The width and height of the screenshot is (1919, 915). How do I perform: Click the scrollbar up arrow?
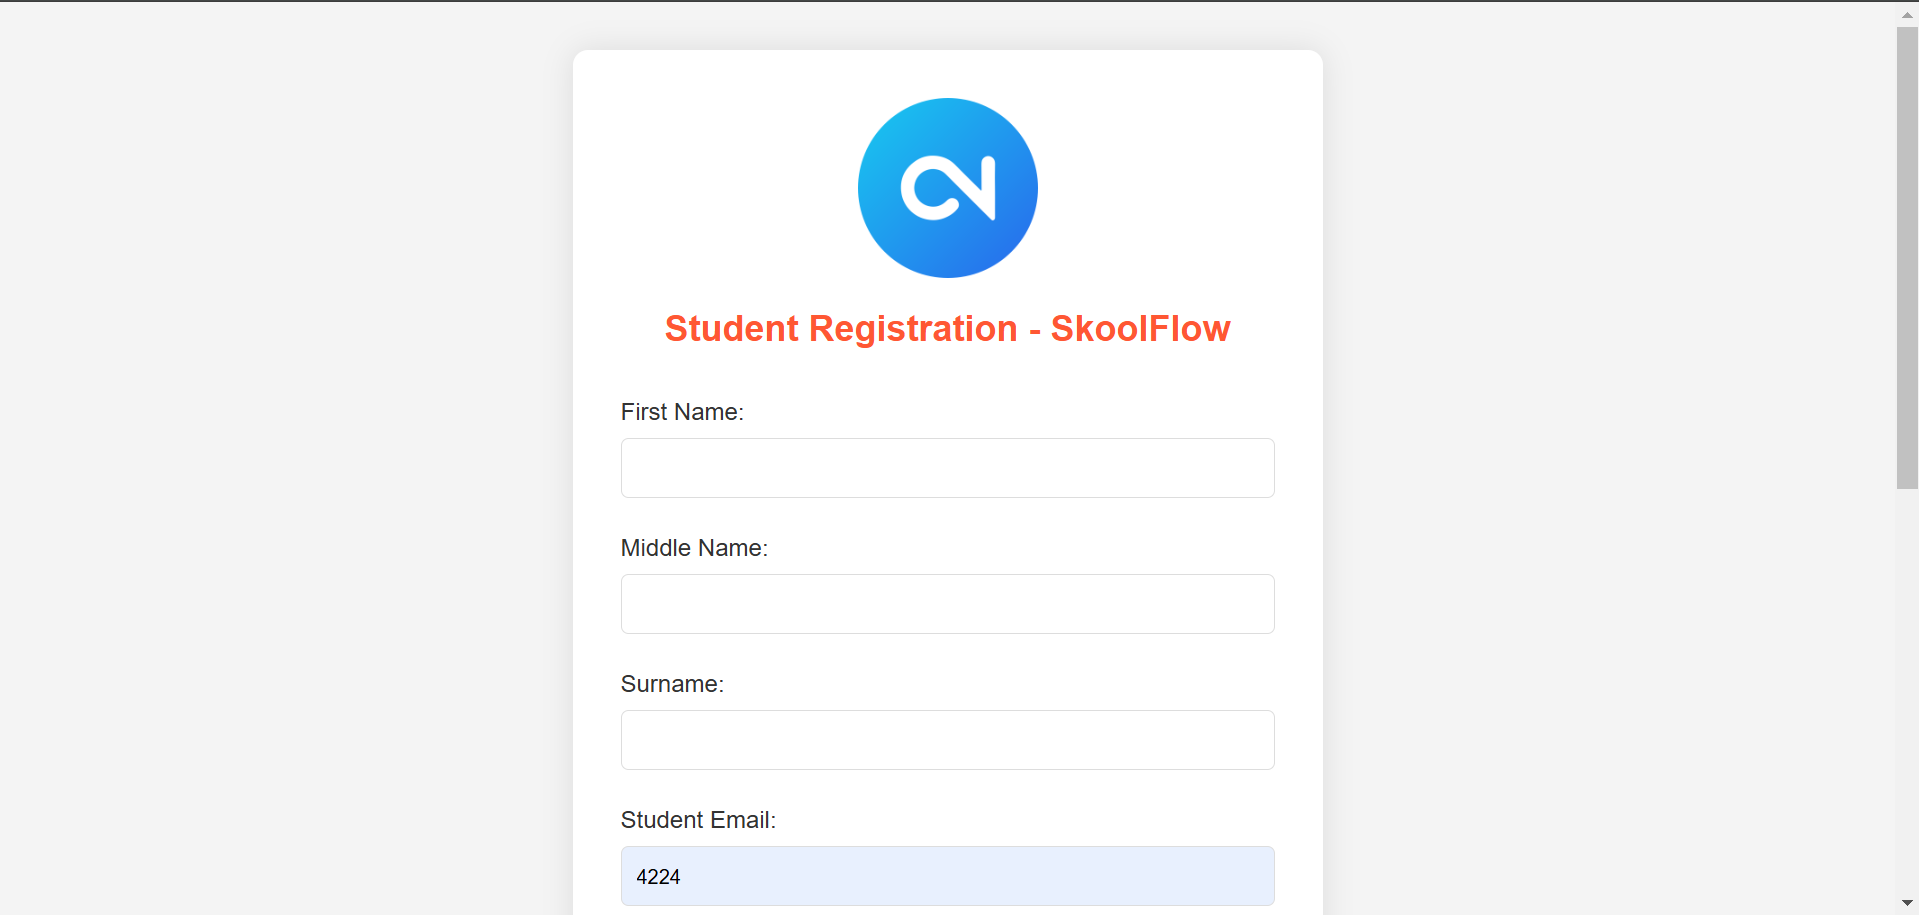coord(1907,15)
